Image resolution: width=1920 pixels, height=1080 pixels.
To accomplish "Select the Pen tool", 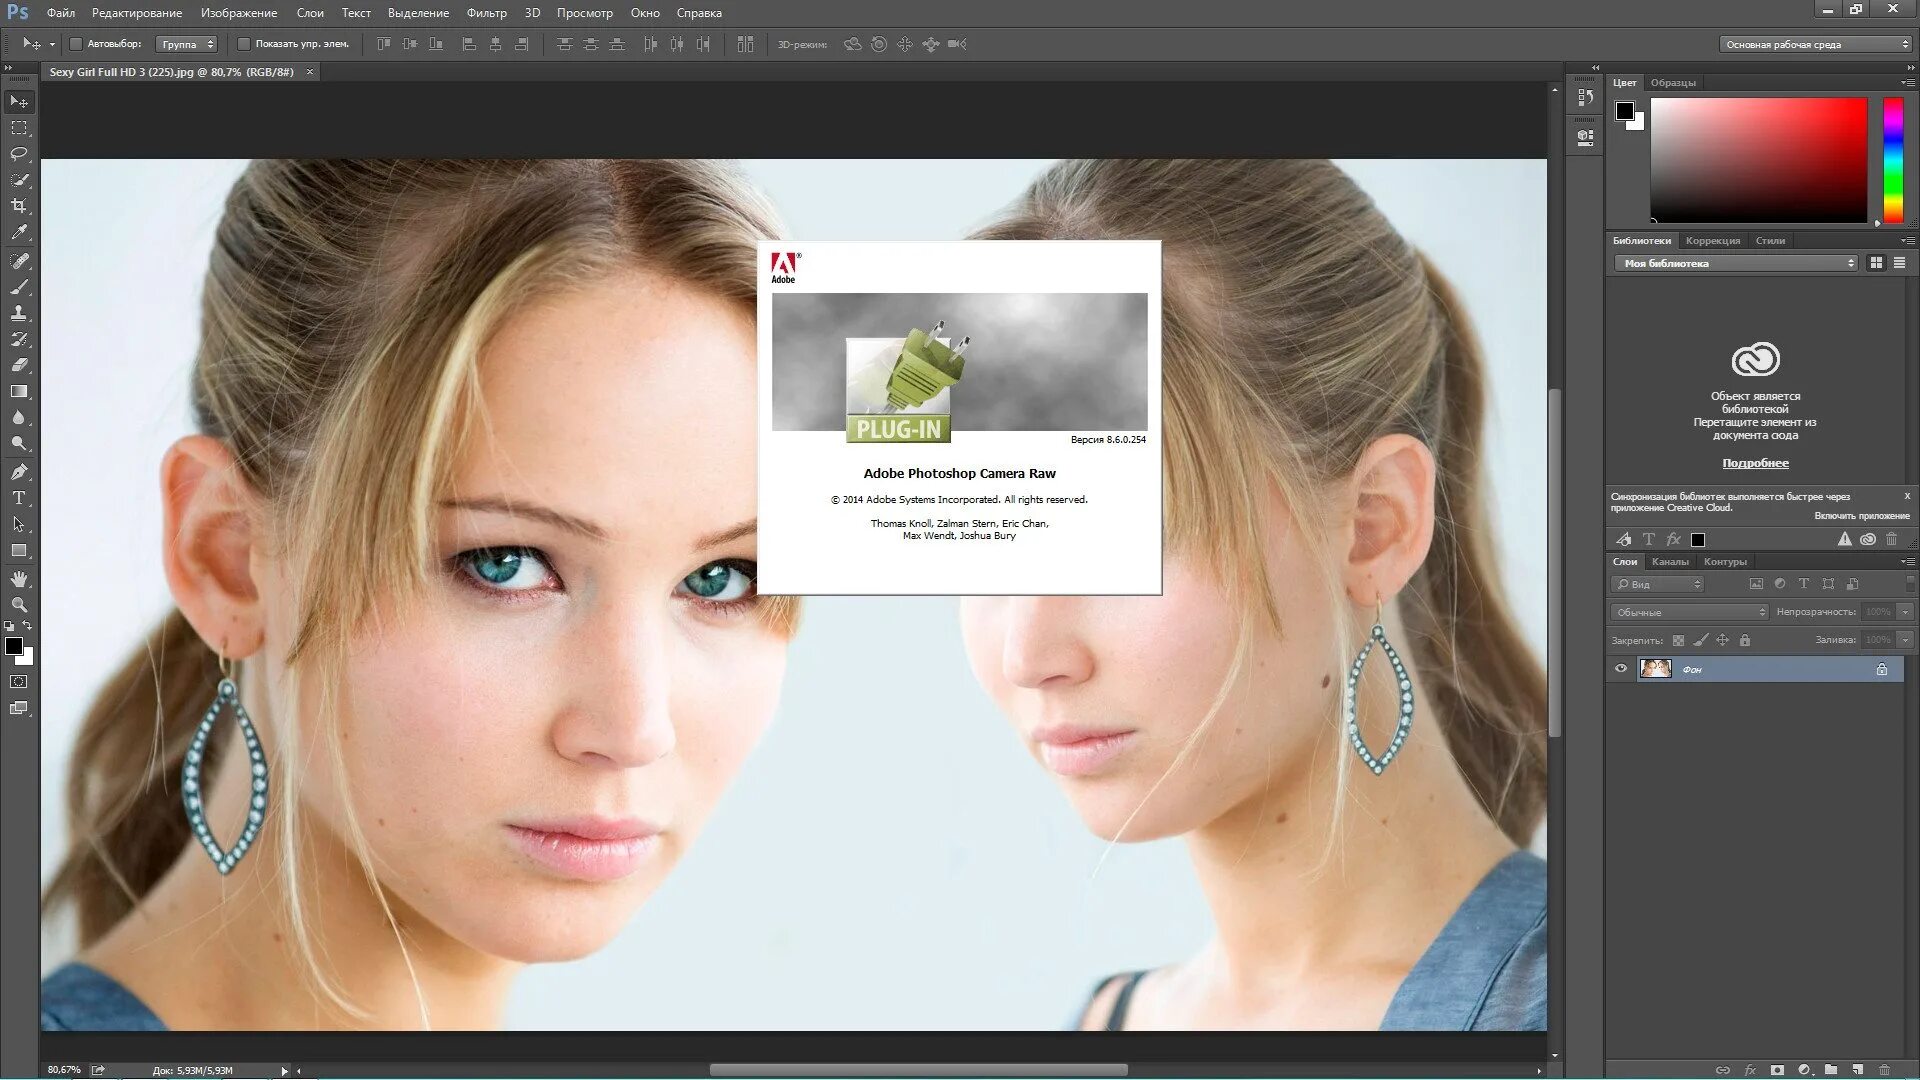I will (19, 472).
